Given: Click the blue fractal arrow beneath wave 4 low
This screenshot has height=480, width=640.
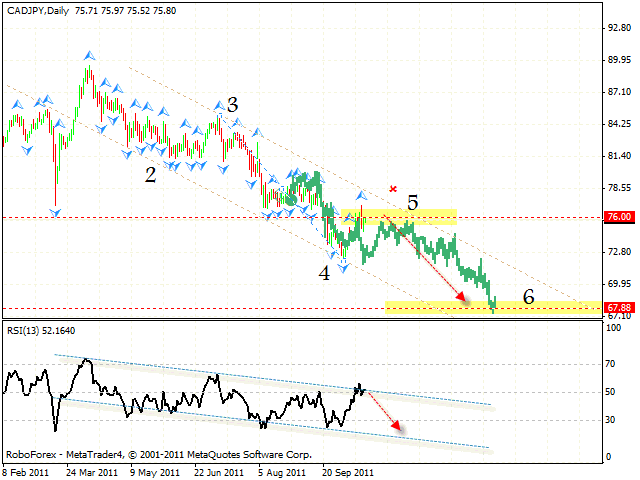Looking at the screenshot, I should point(342,270).
